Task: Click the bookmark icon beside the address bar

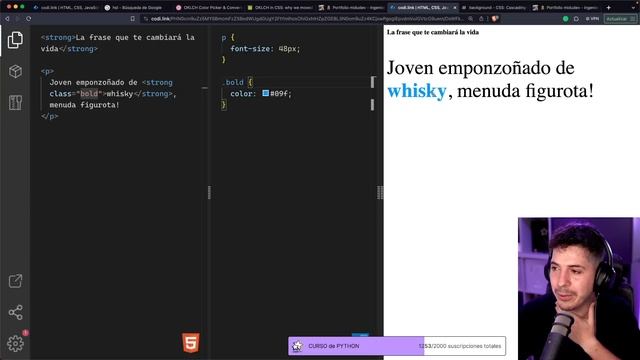Action: pos(133,19)
